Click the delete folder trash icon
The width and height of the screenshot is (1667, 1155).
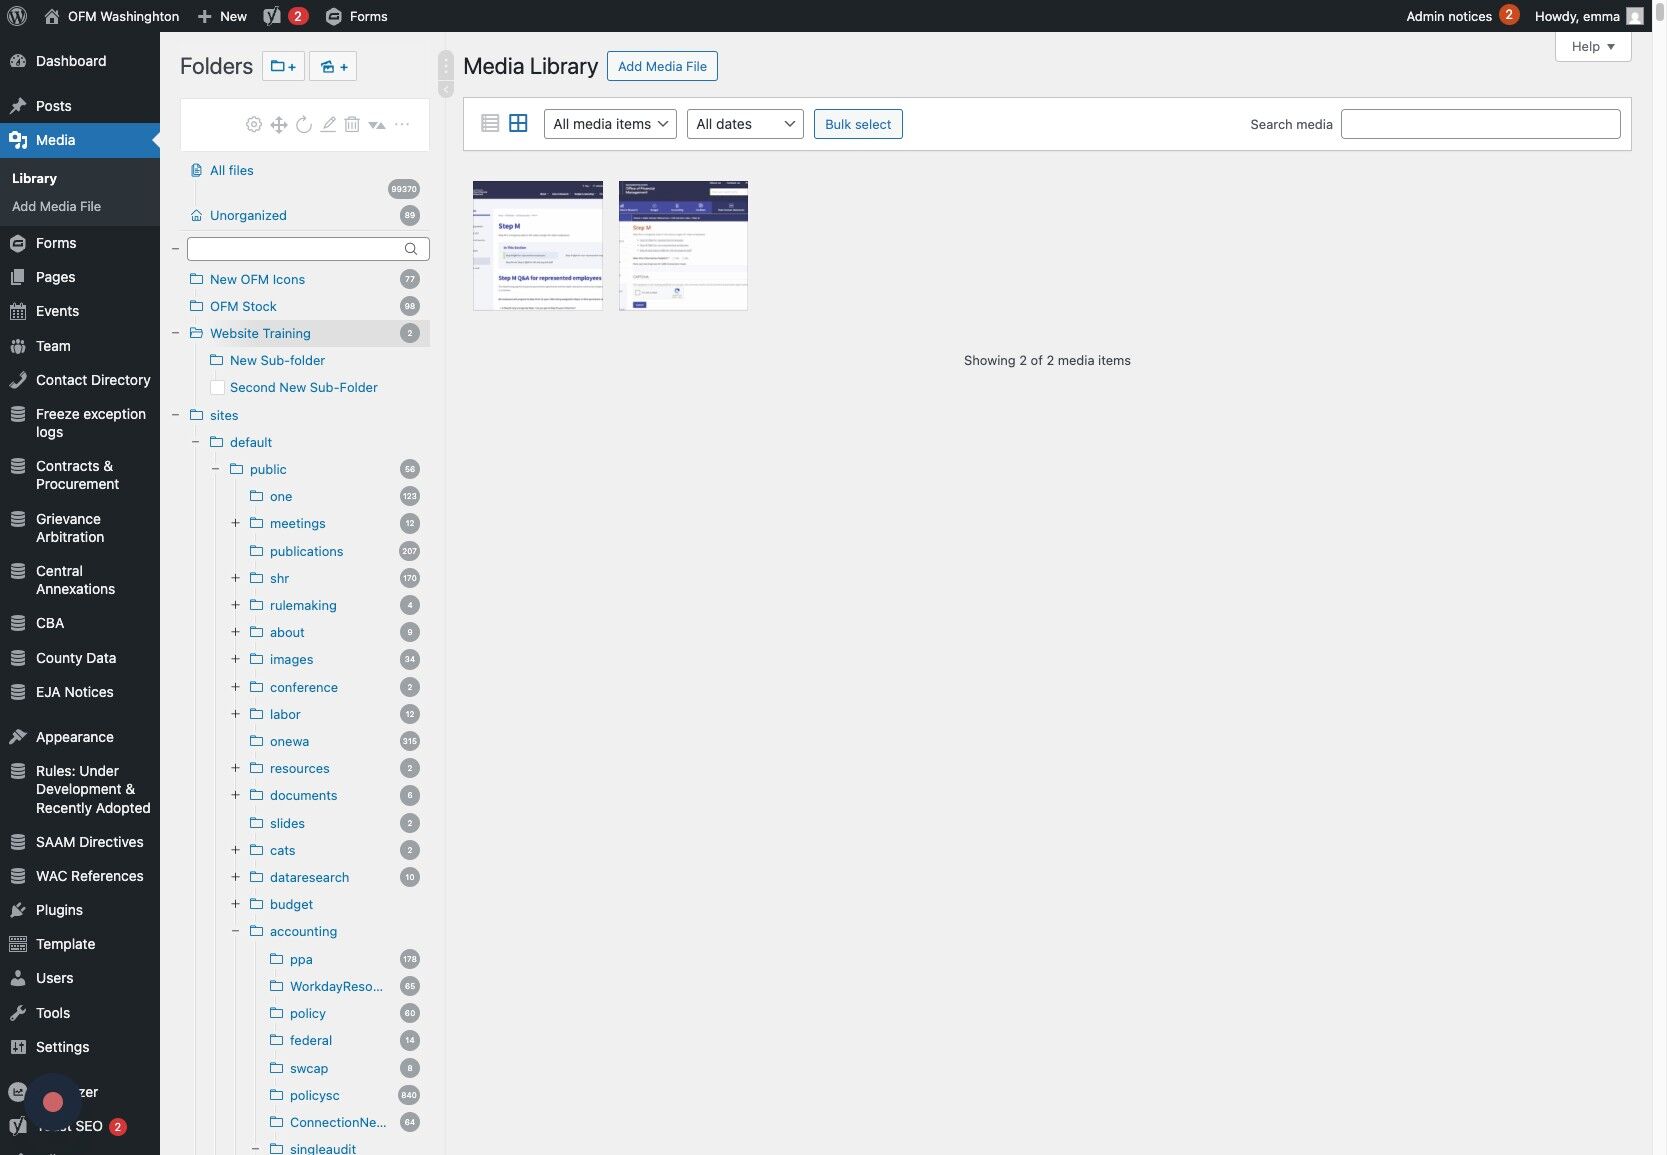[x=352, y=124]
